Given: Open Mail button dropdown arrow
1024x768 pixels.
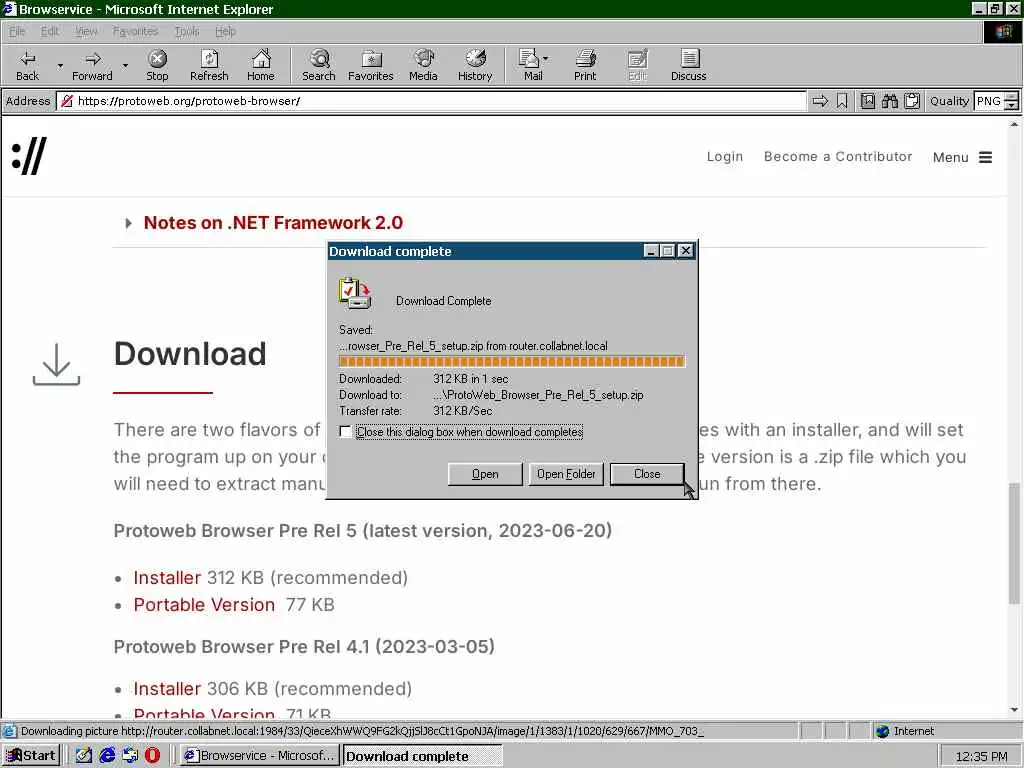Looking at the screenshot, I should click(545, 59).
